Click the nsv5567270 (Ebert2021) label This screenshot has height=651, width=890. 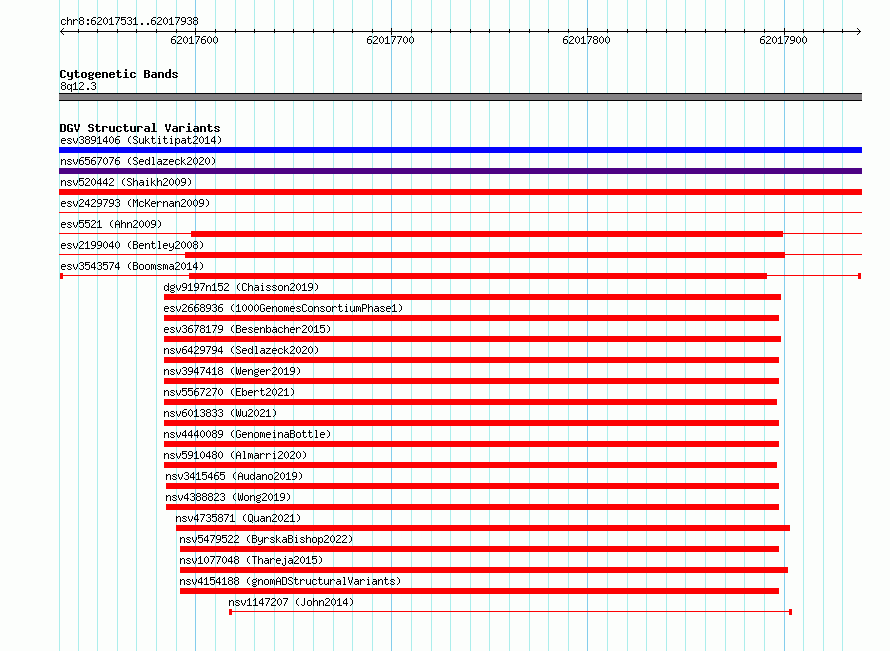coord(229,392)
